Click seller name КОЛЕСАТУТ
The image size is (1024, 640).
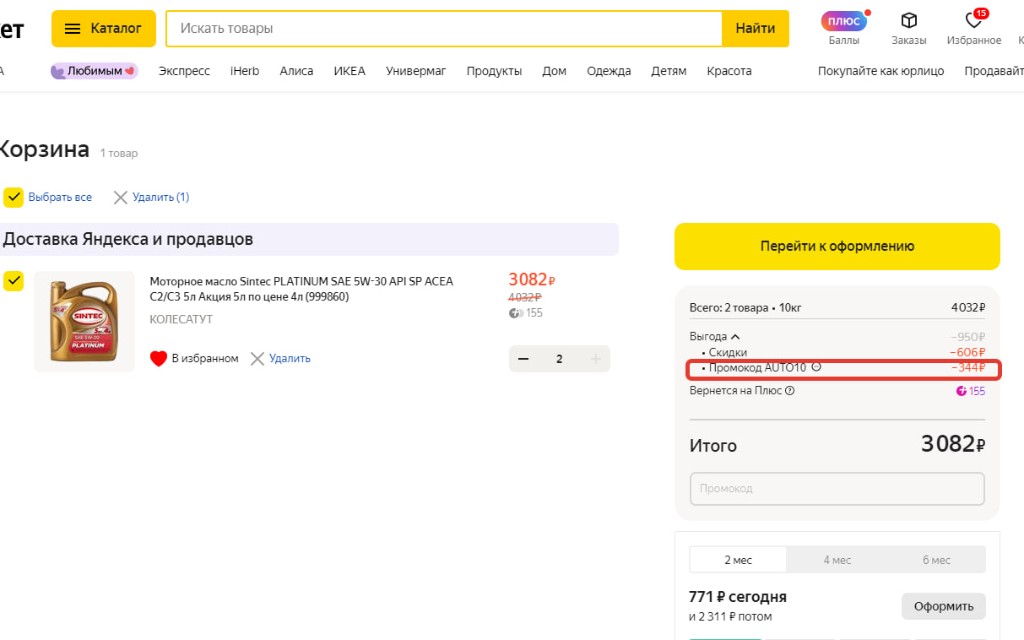pyautogui.click(x=181, y=319)
